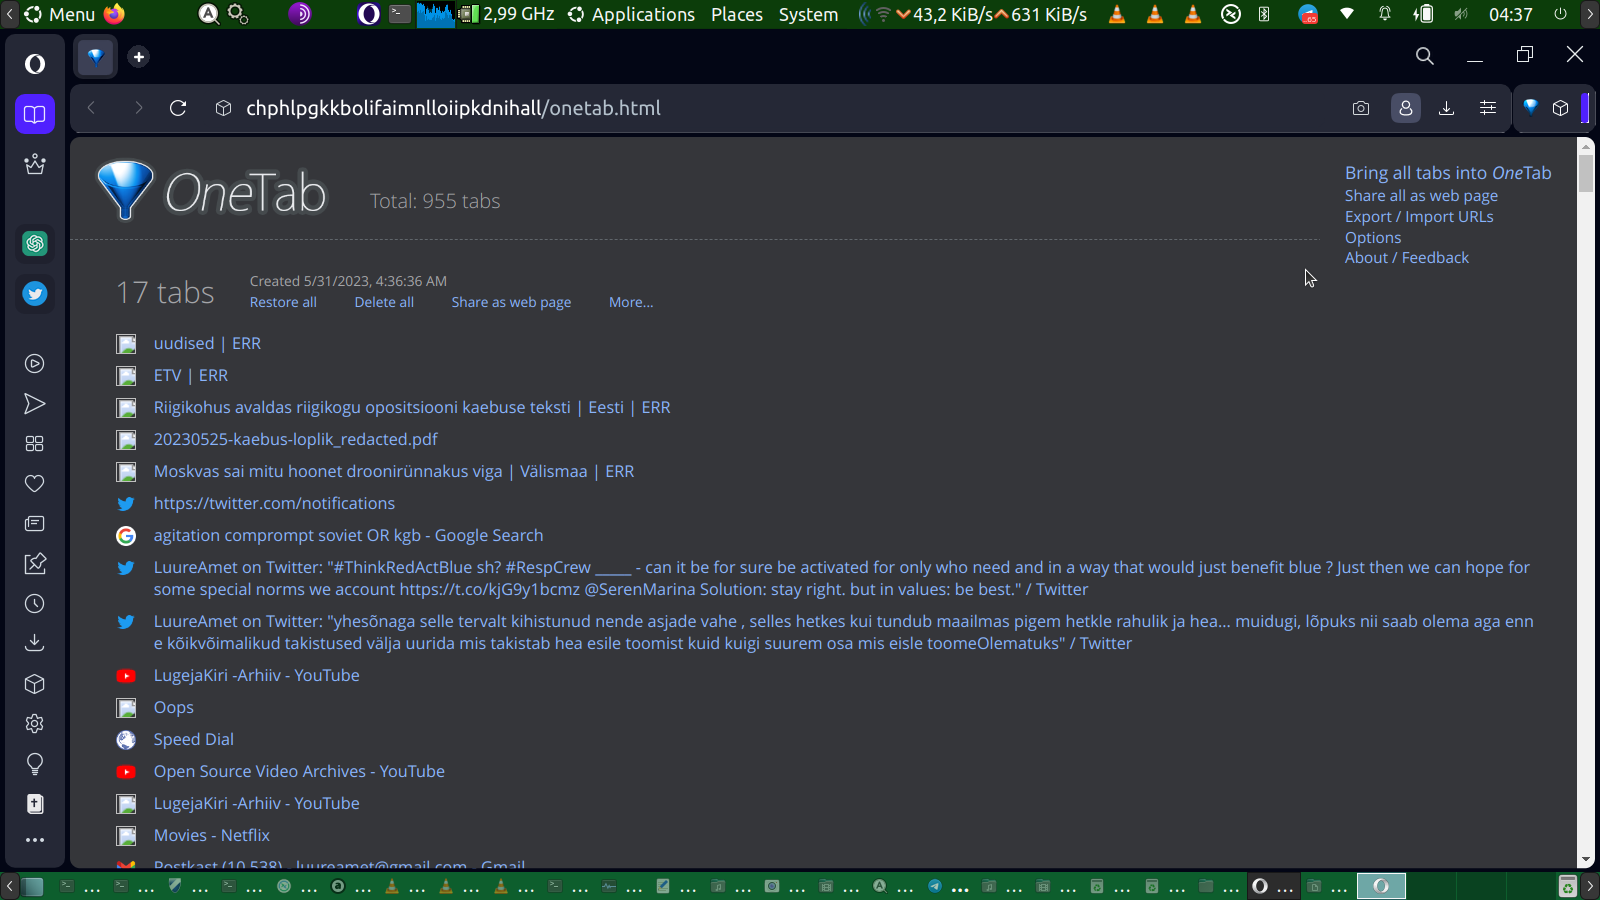1600x900 pixels.
Task: Go back to the previous page
Action: coord(91,108)
